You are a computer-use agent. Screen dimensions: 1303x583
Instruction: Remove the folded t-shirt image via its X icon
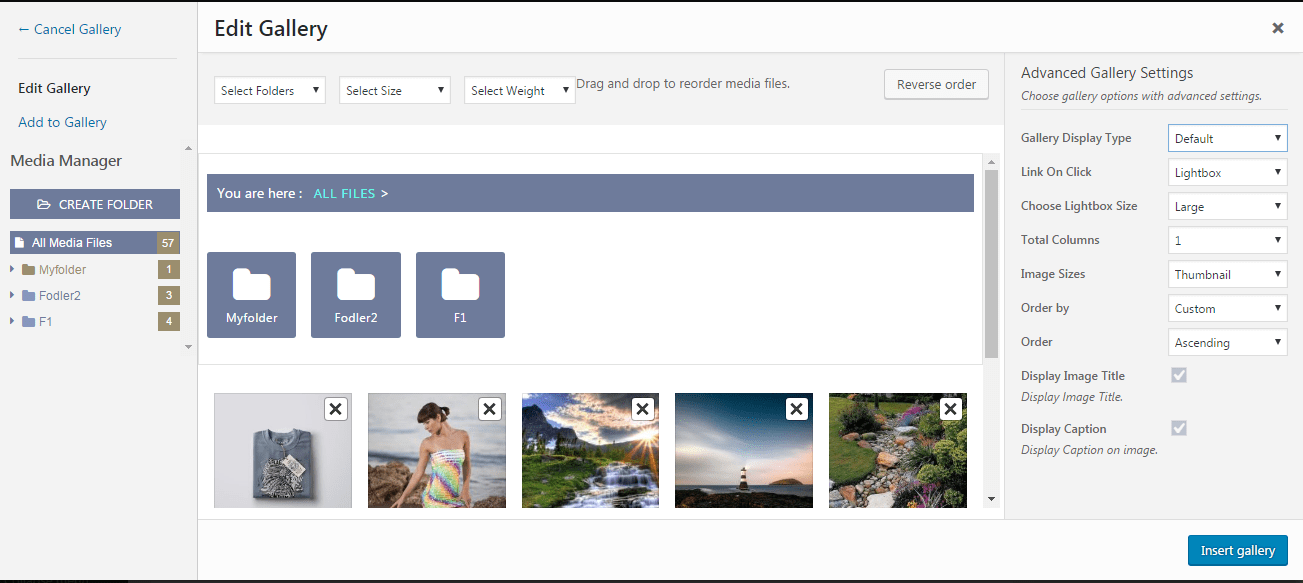[335, 409]
